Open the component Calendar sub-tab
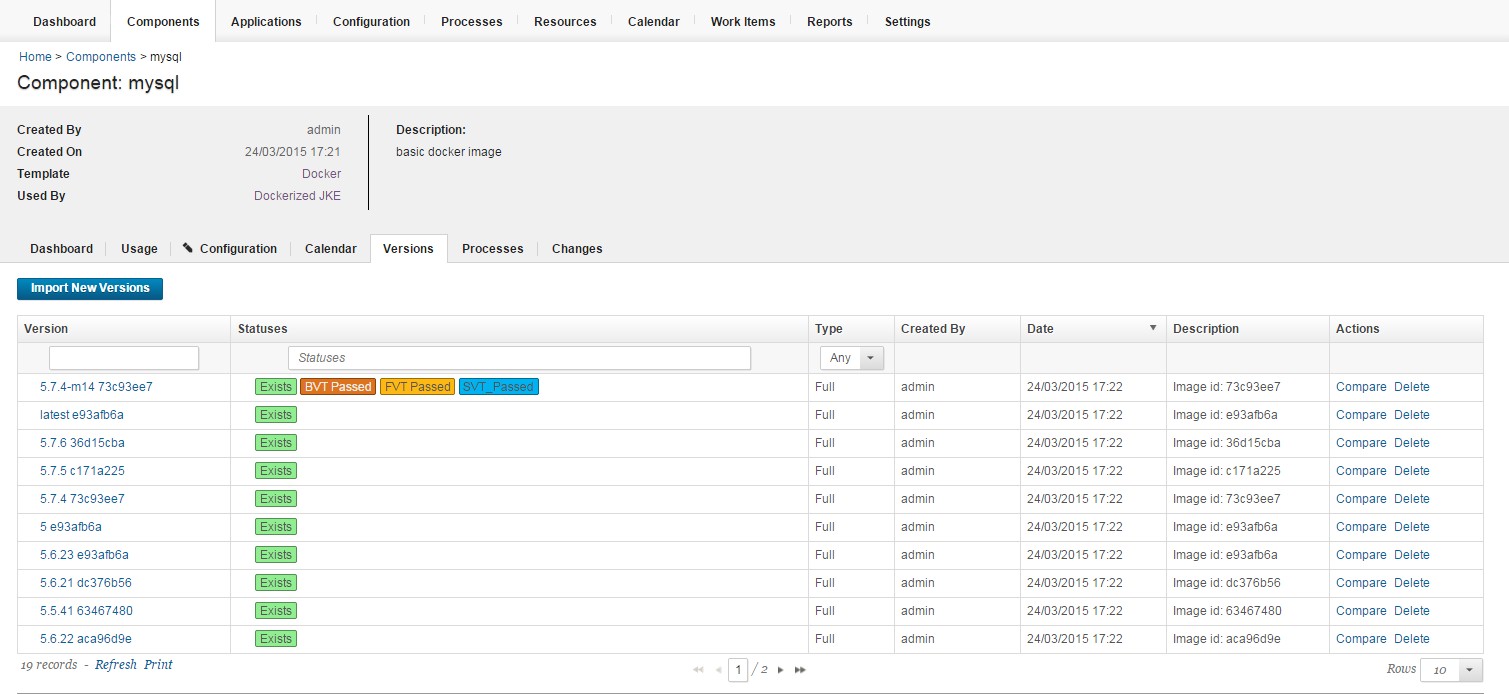Screen dimensions: 1509x694 tap(331, 248)
